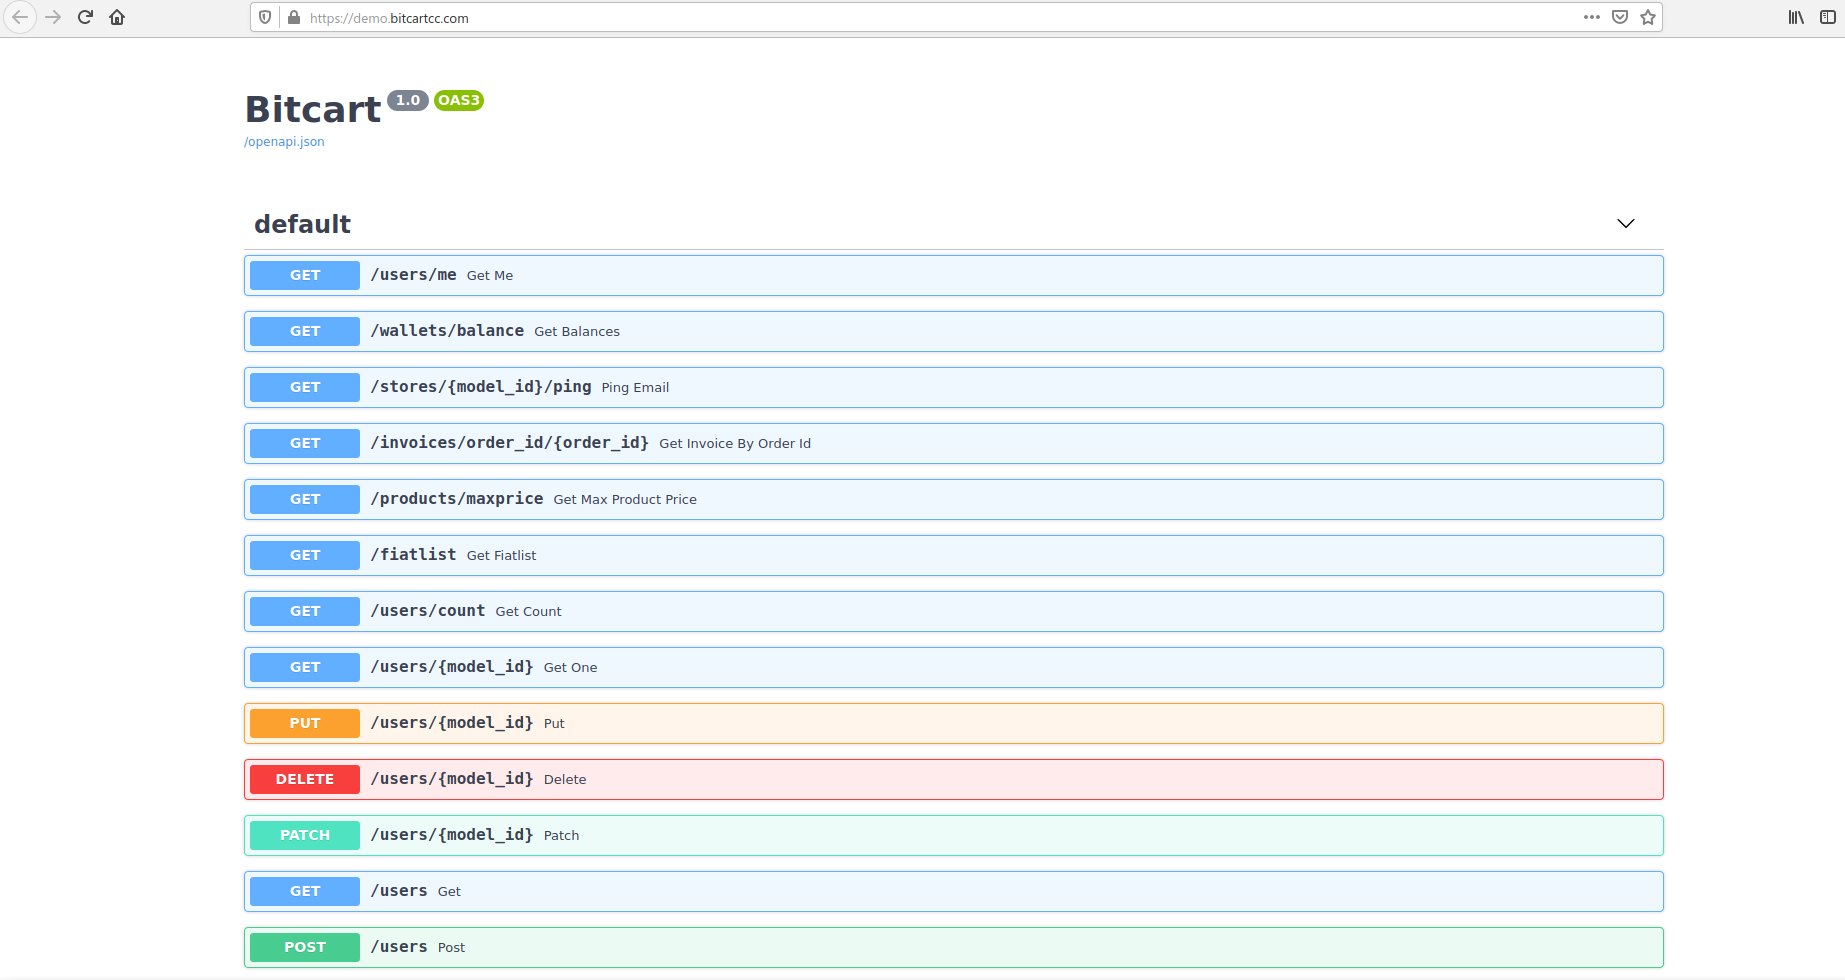The height and width of the screenshot is (980, 1845).
Task: Click the Bitcart API title
Action: (313, 109)
